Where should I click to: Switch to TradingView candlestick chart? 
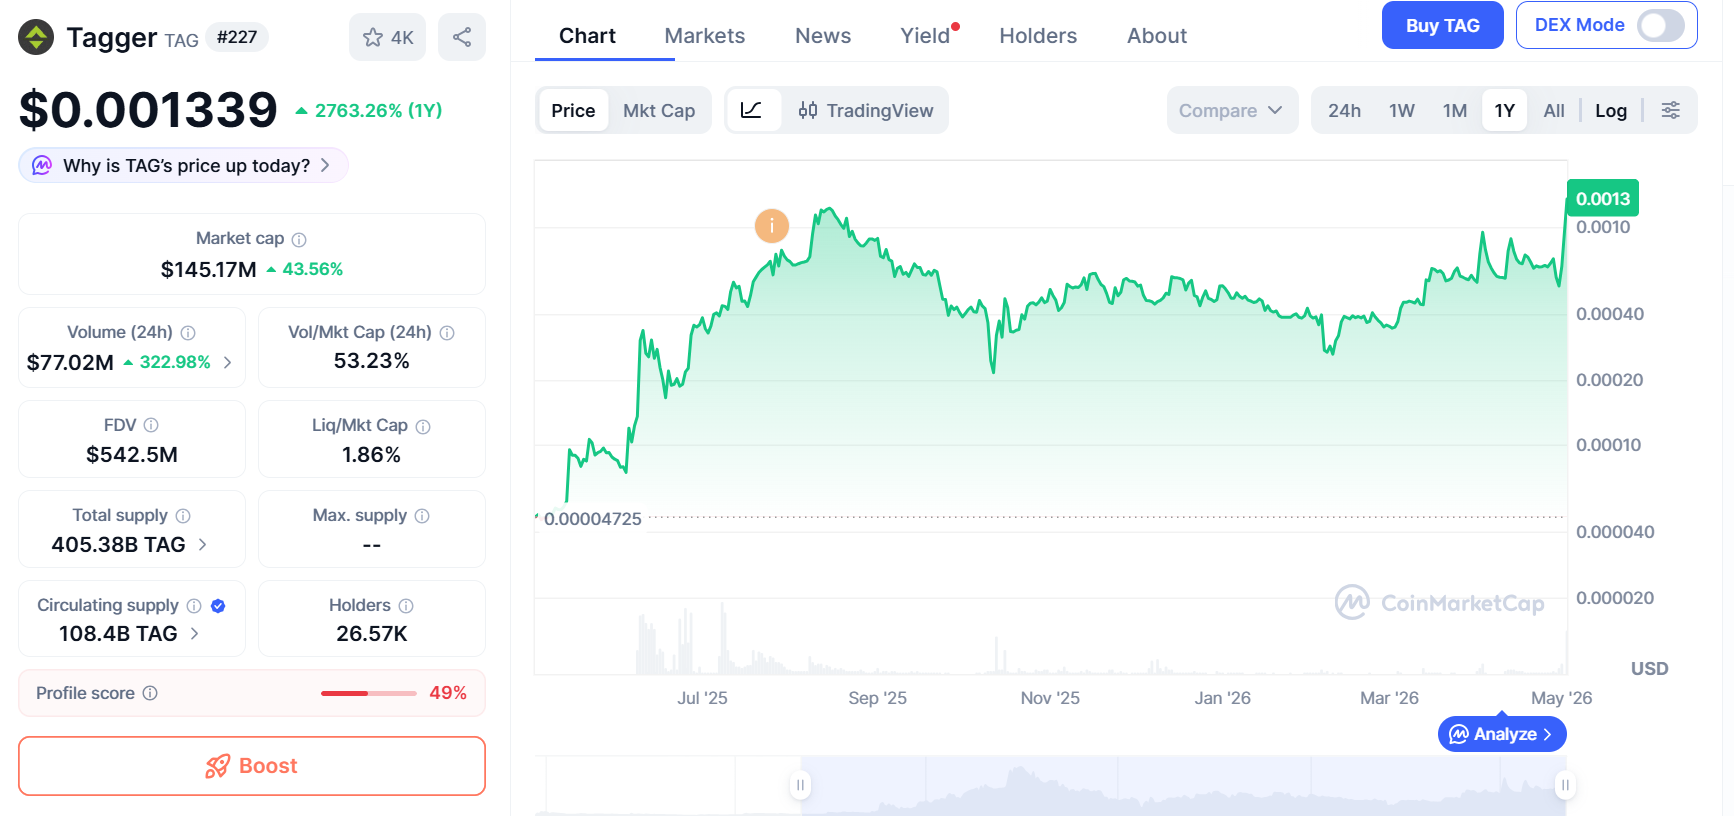coord(866,110)
